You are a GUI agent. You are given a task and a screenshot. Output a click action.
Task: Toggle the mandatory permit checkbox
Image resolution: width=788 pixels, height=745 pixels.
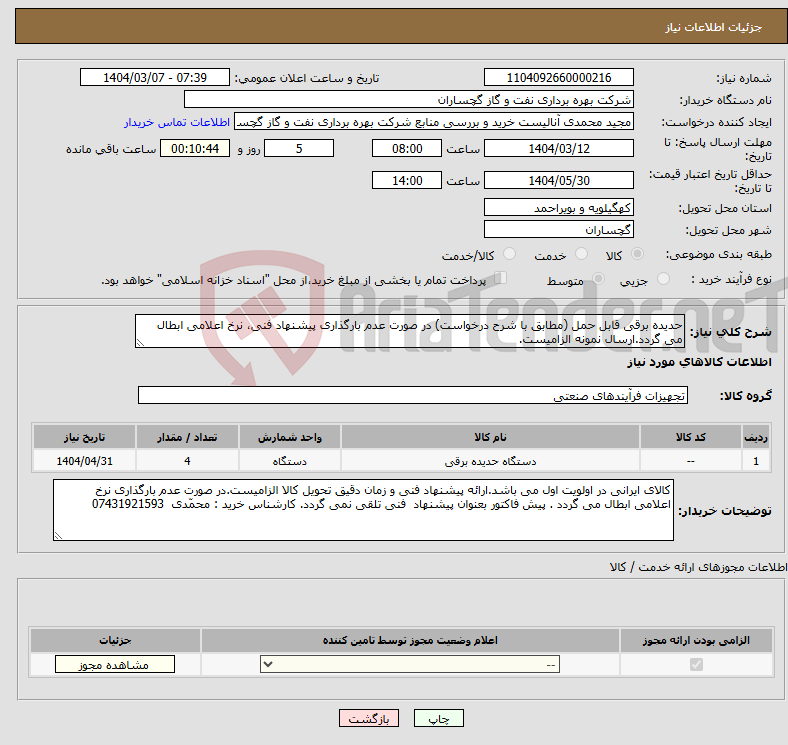coord(696,665)
